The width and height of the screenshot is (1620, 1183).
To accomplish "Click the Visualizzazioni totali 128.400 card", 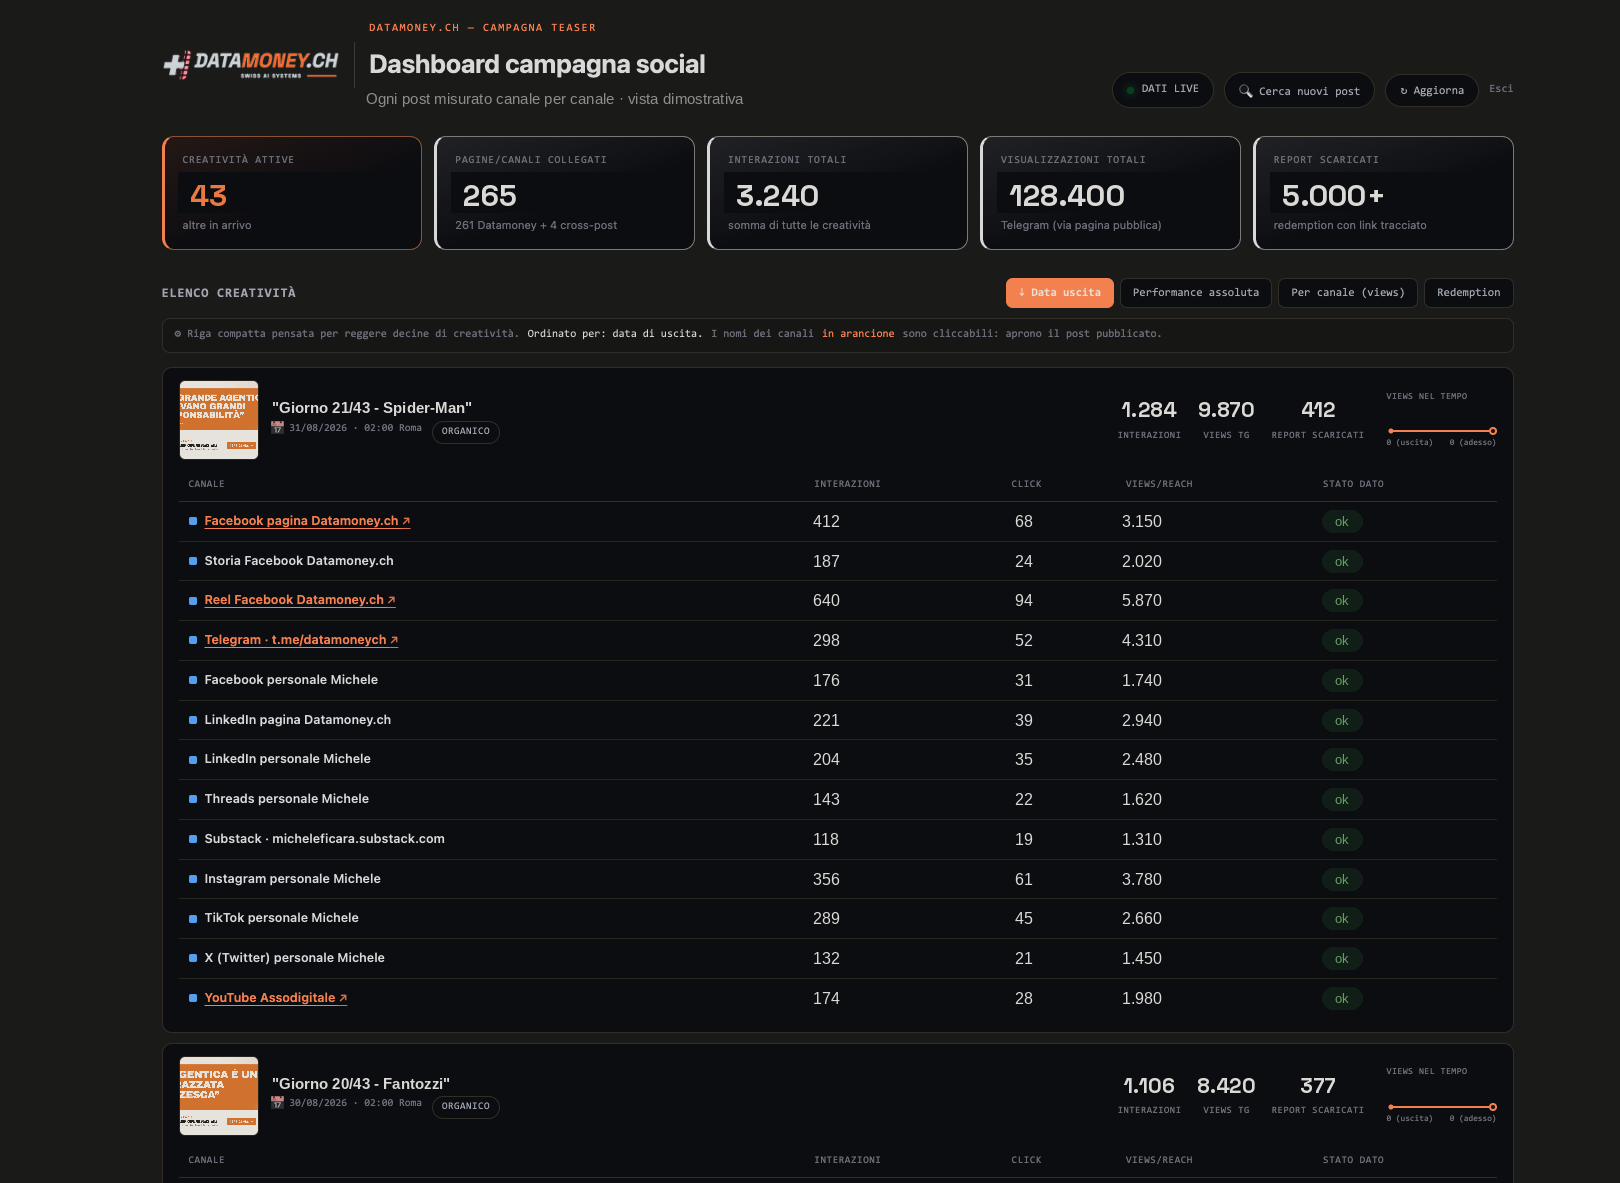I will (x=1111, y=193).
